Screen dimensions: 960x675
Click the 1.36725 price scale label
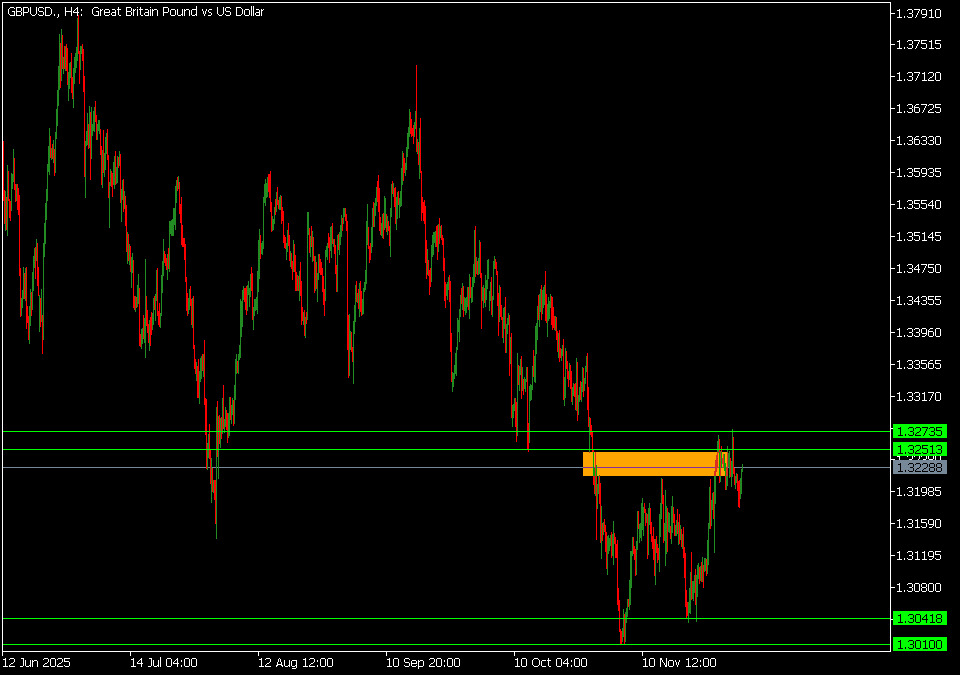[921, 108]
